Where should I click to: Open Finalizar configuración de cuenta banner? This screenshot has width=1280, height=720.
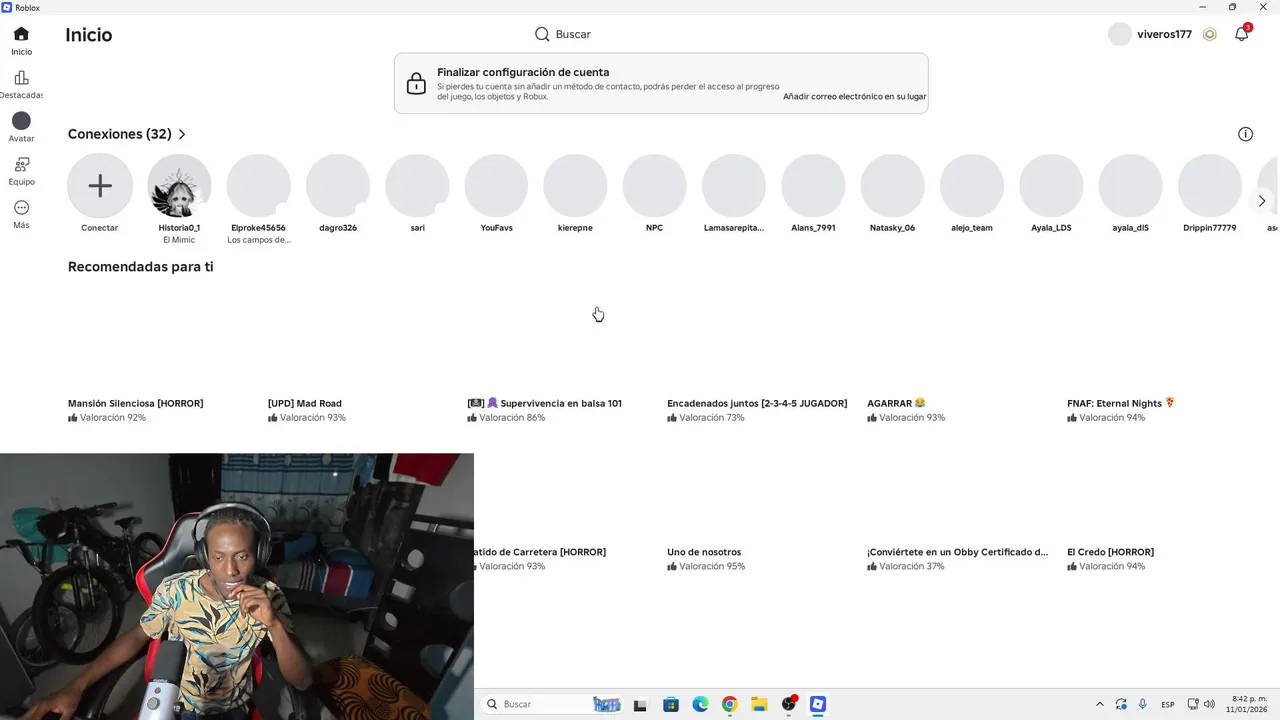tap(661, 83)
